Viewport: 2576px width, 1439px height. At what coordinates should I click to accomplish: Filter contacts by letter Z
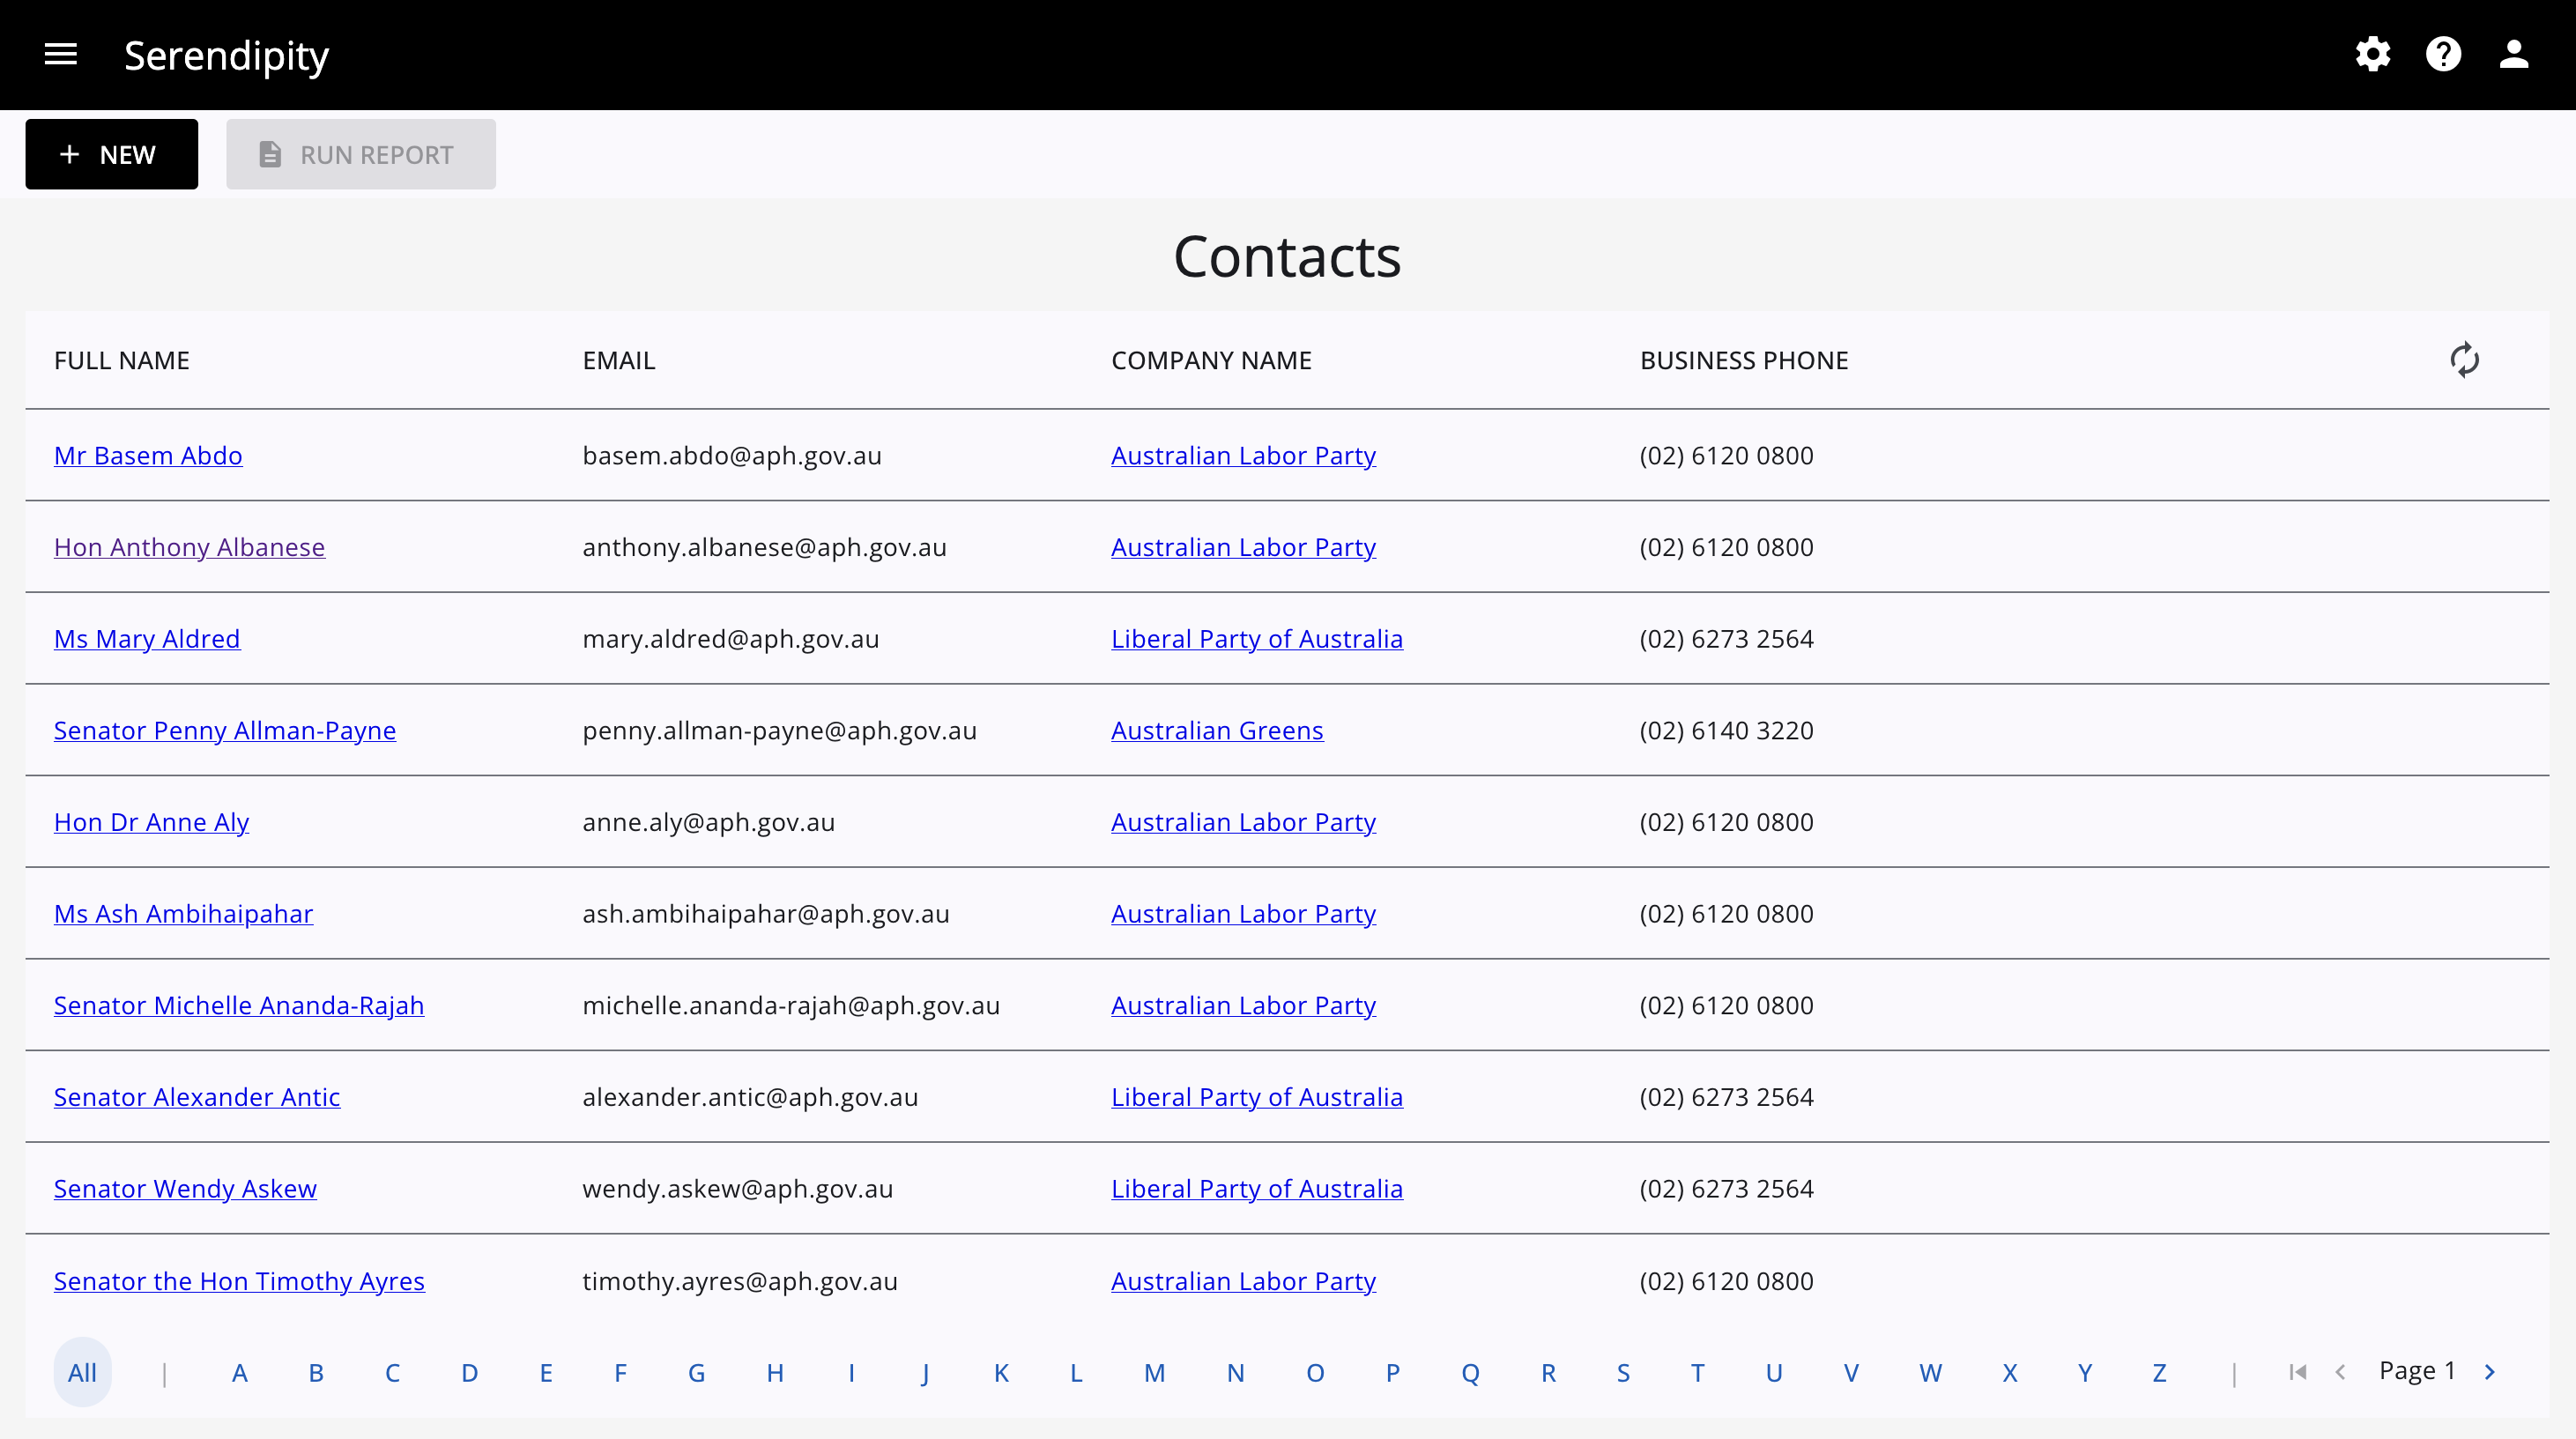pos(2159,1372)
